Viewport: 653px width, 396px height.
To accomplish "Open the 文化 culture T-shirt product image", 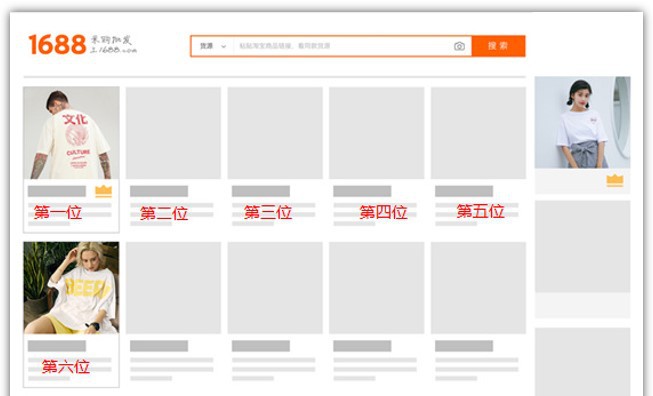I will click(x=71, y=133).
